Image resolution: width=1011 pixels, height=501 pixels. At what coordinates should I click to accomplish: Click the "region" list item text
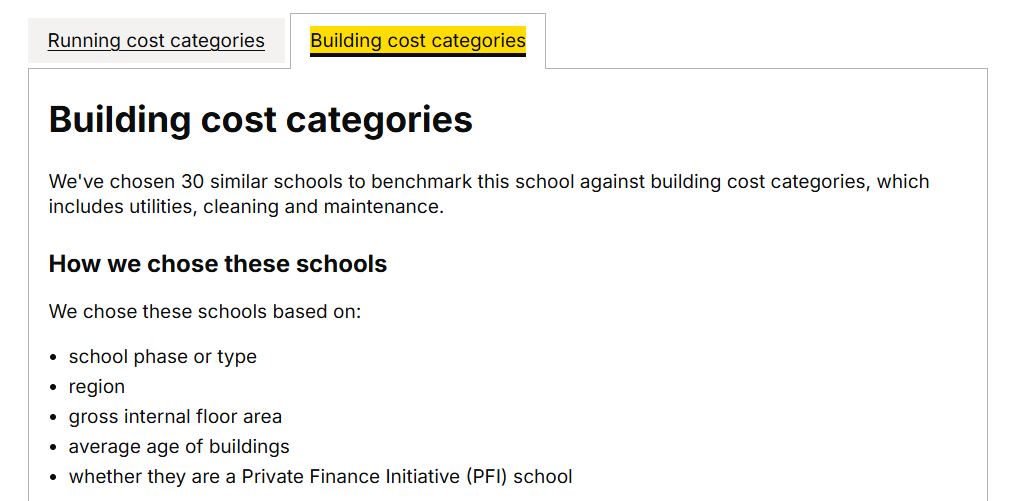coord(97,387)
